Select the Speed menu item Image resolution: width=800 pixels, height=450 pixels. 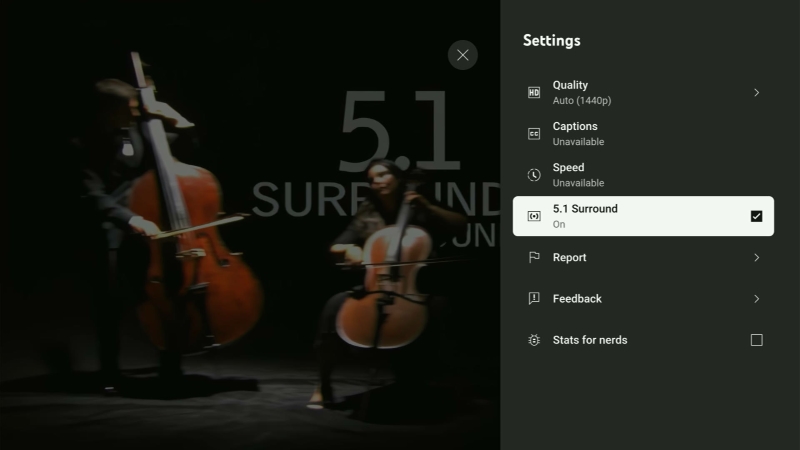coord(643,175)
